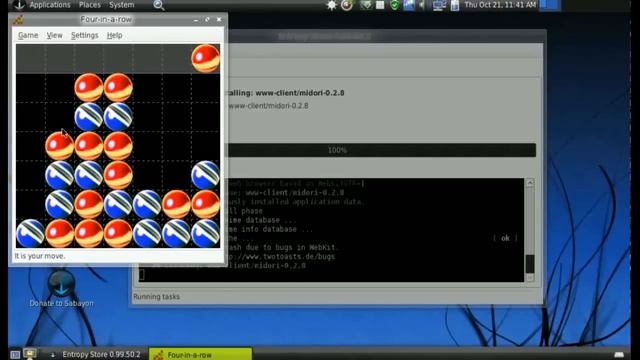The image size is (640, 360).
Task: Click the icon at bottom panel's right end
Action: coord(619,354)
